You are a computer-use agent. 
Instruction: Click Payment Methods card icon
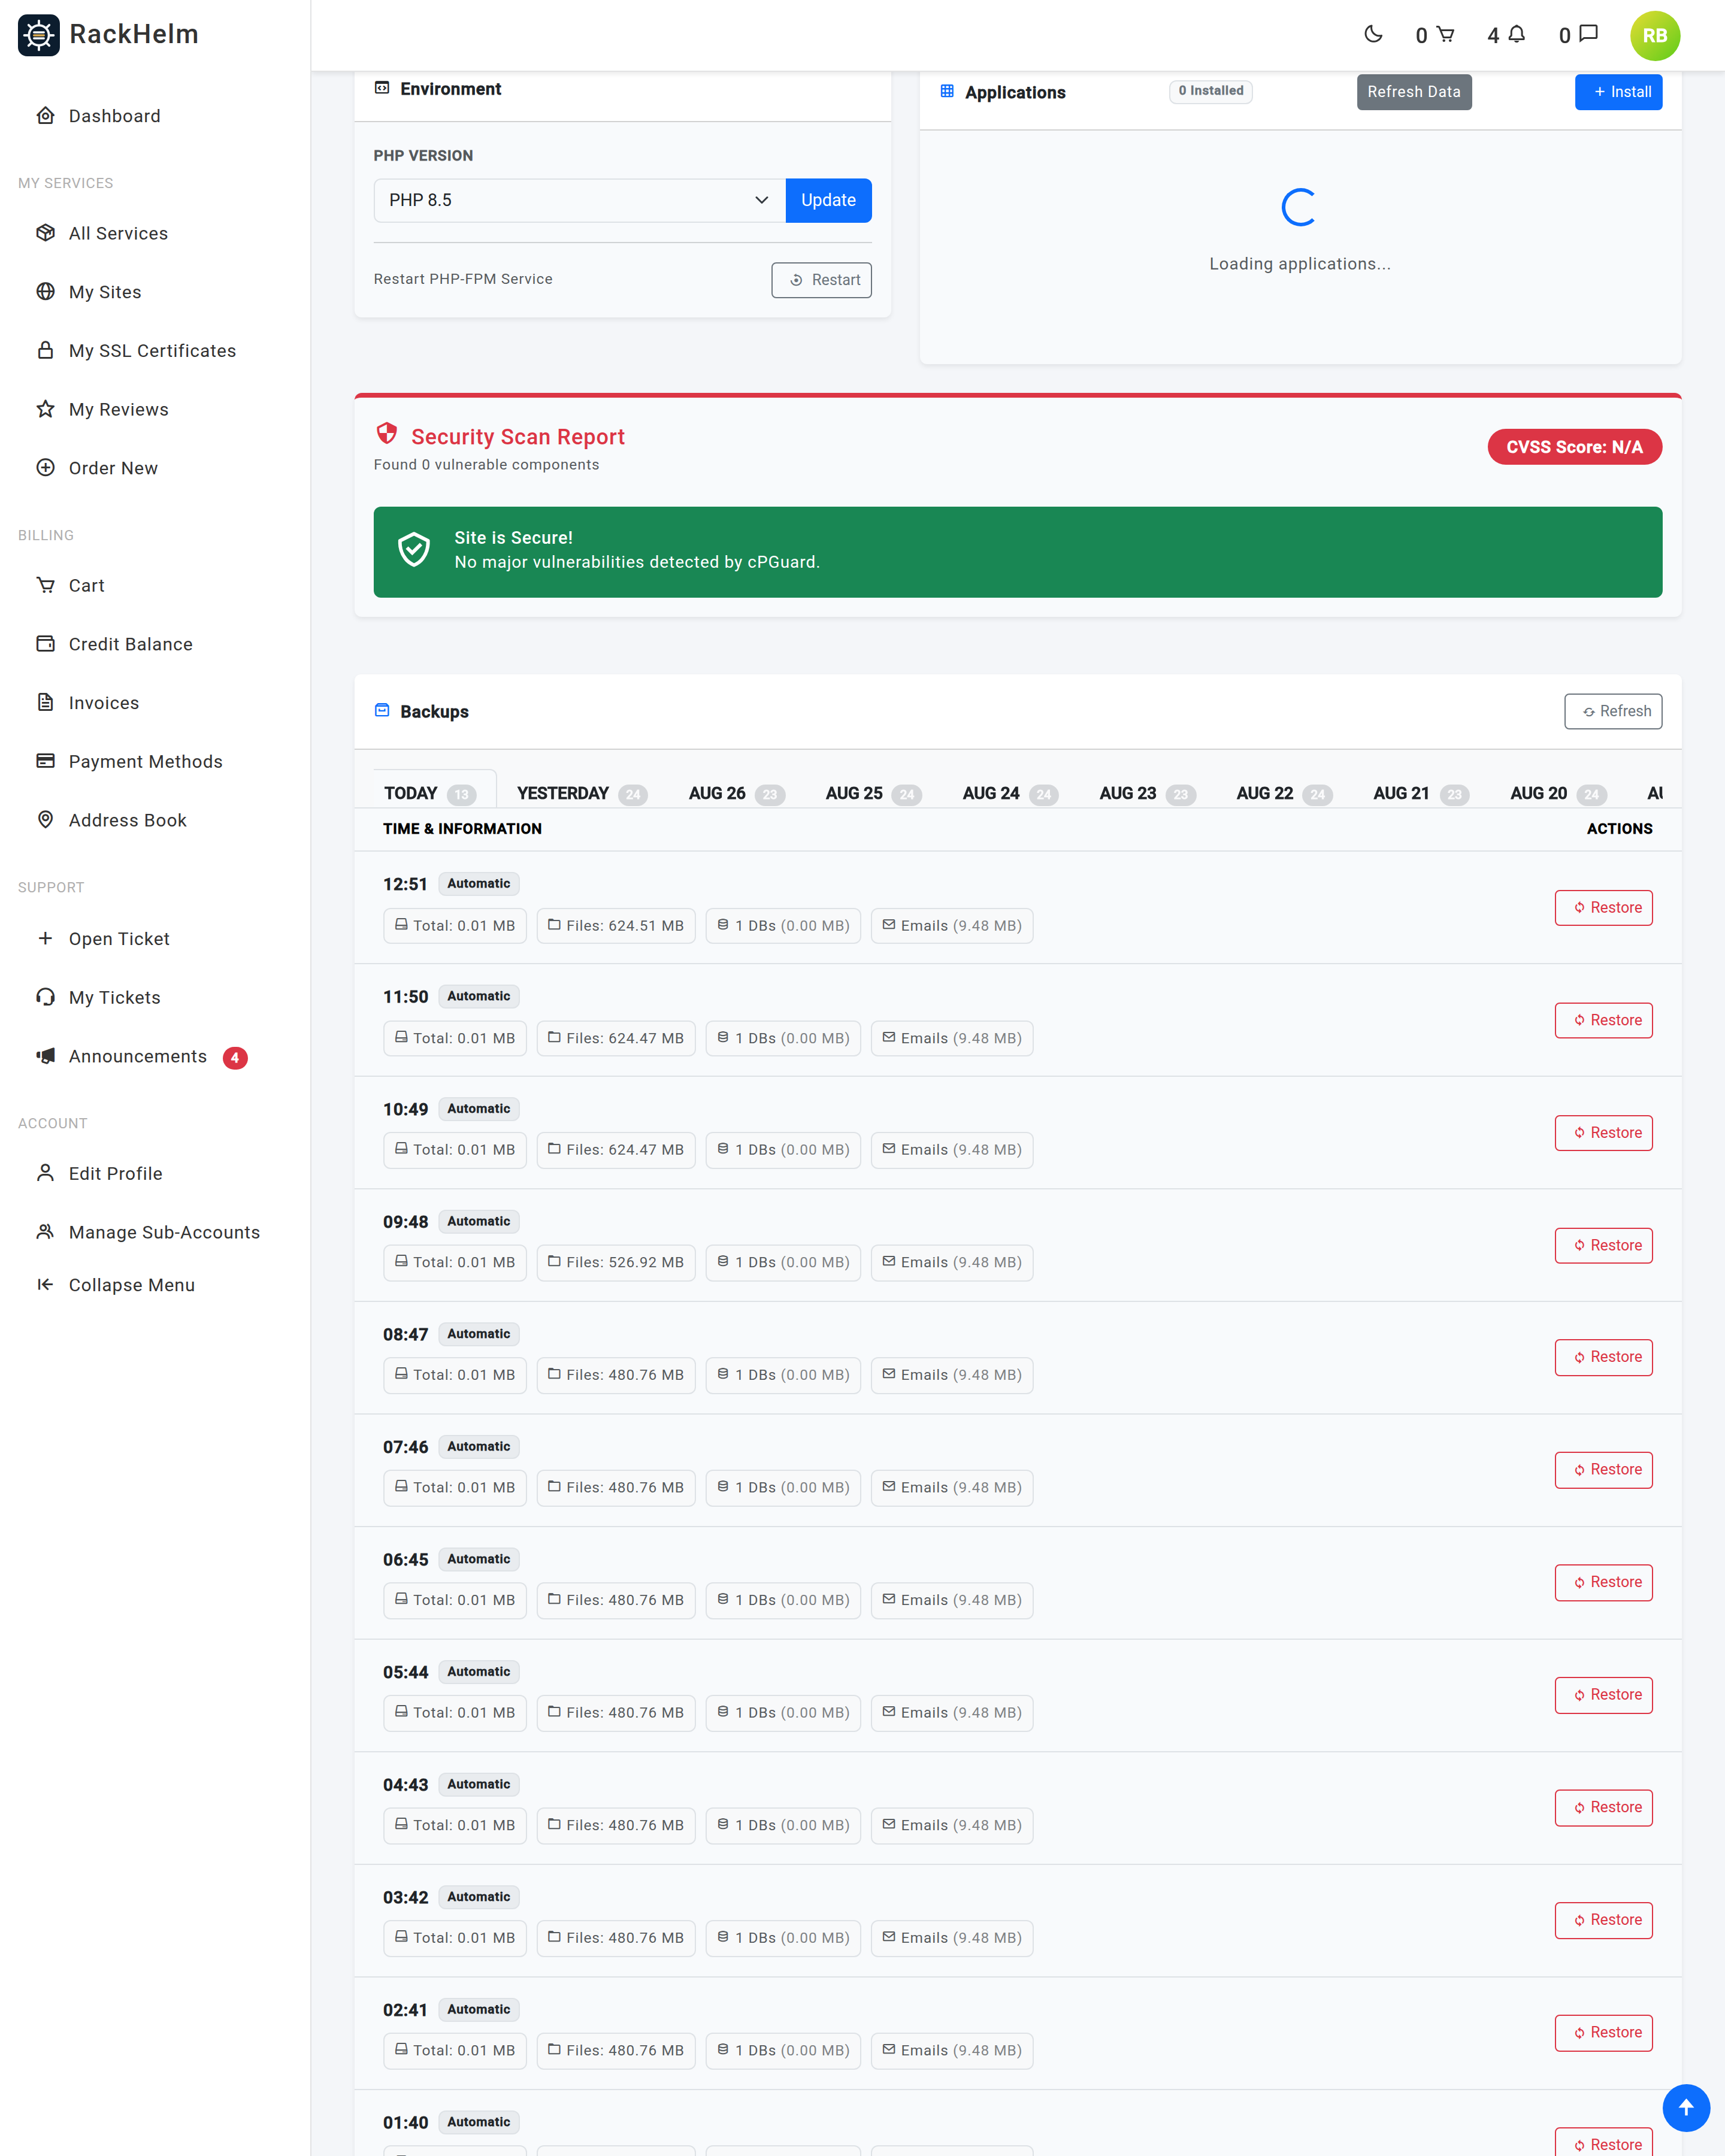pos(45,761)
